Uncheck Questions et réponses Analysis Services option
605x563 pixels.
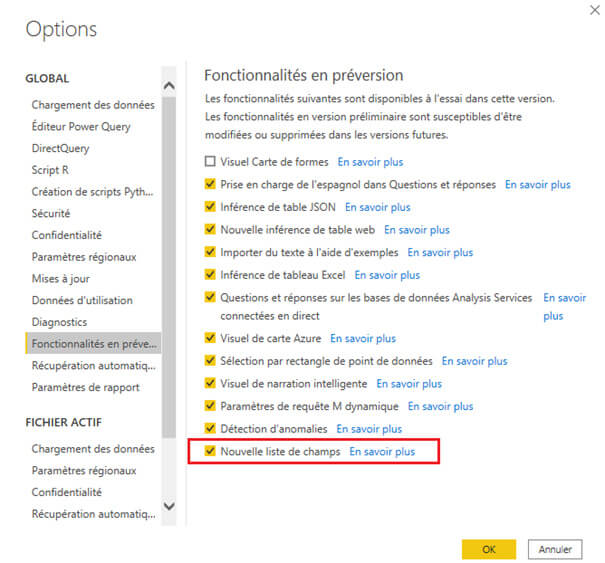click(210, 297)
